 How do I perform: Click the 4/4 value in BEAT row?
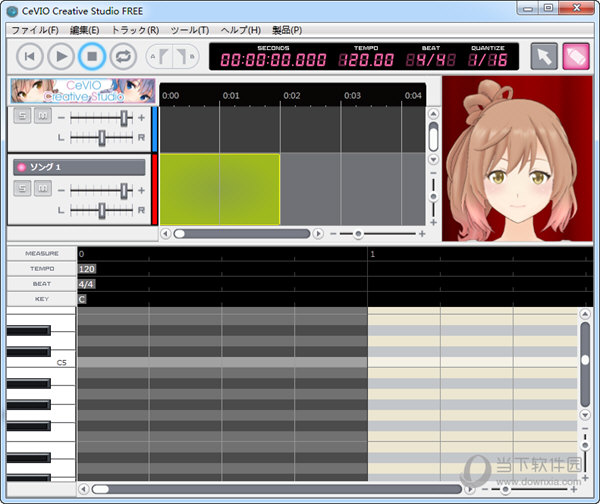point(87,284)
